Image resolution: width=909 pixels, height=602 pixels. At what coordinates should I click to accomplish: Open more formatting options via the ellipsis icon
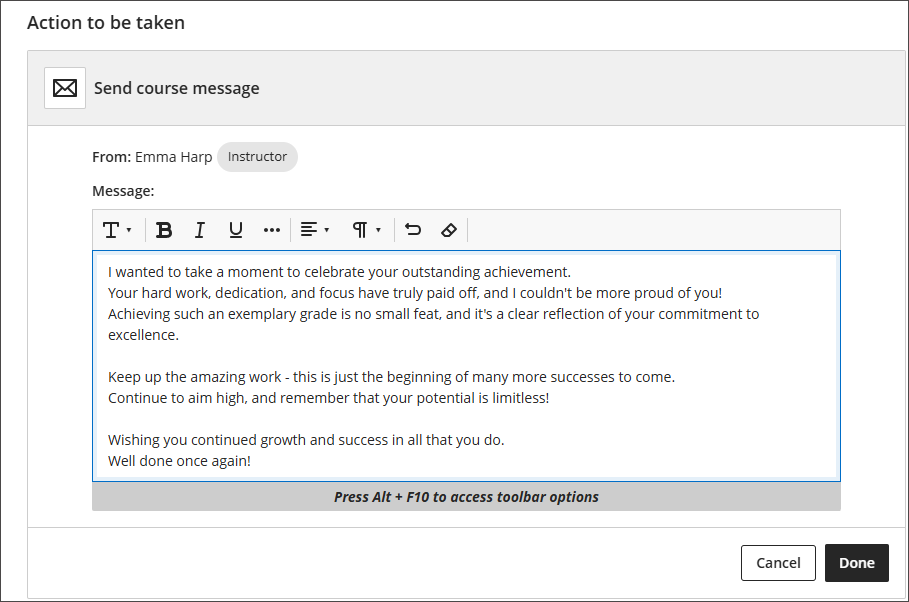[x=271, y=229]
